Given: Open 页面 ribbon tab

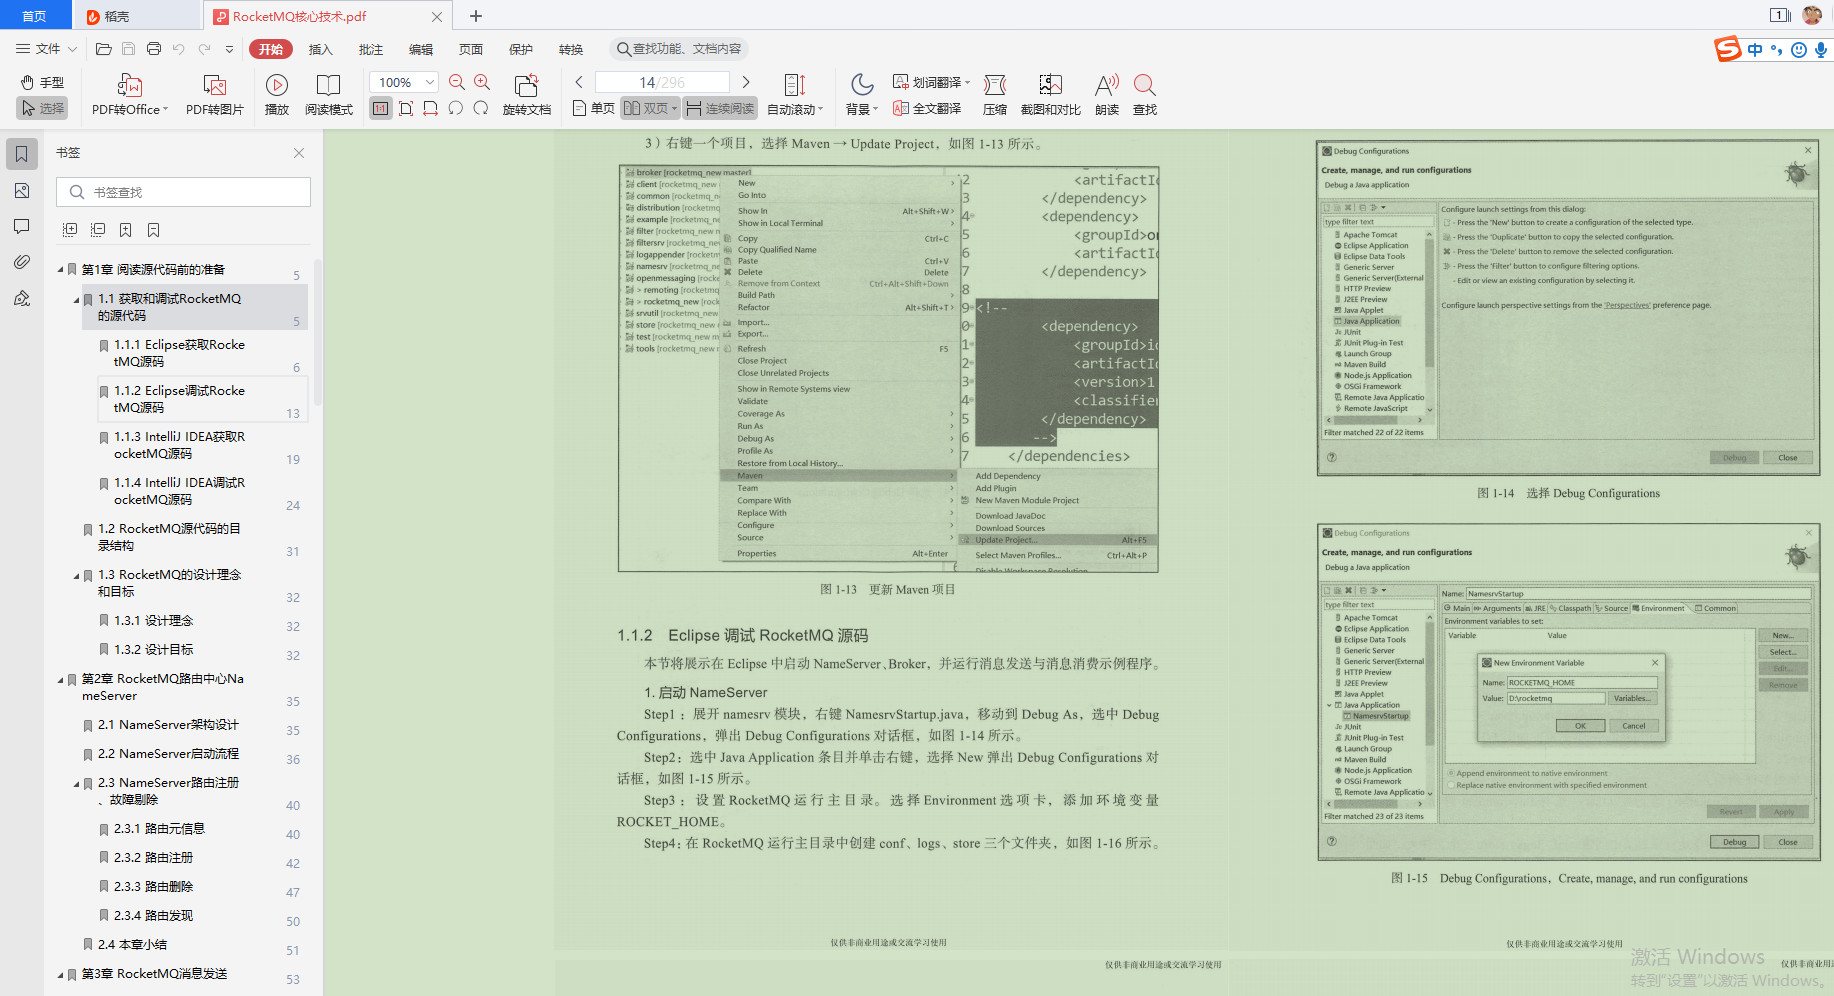Looking at the screenshot, I should 471,49.
